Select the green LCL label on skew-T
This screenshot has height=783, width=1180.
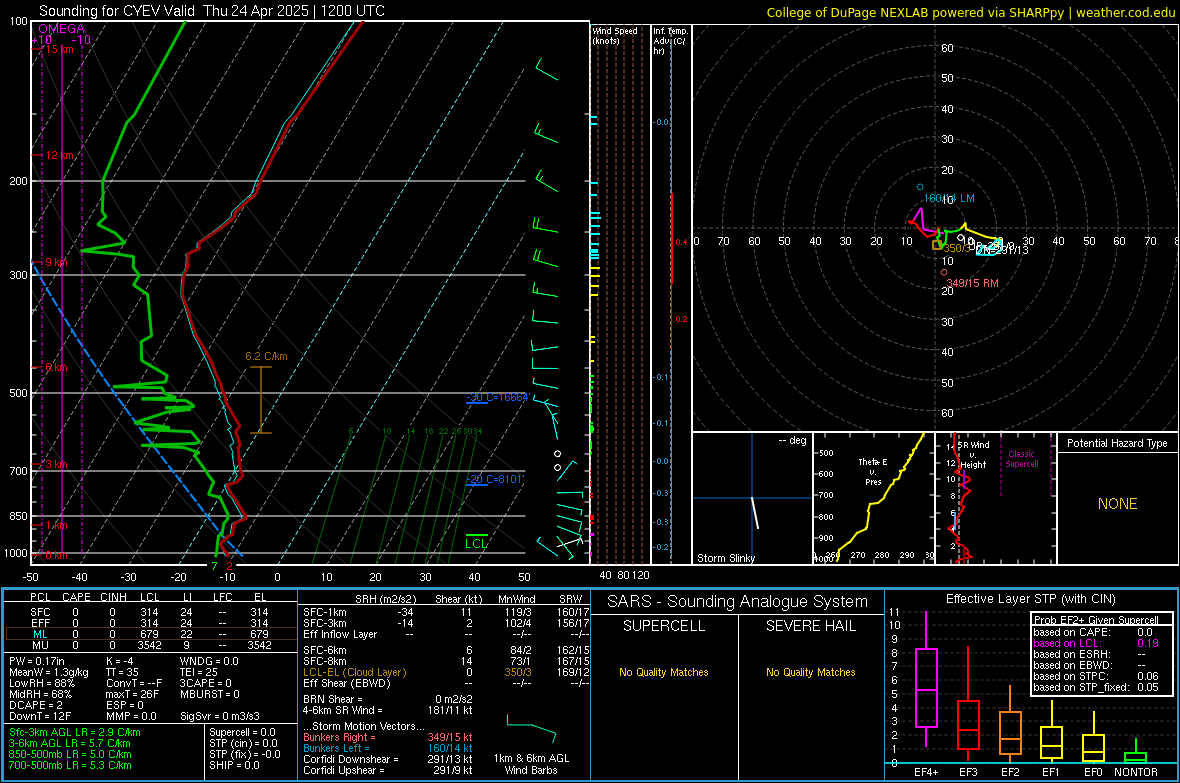click(x=476, y=544)
